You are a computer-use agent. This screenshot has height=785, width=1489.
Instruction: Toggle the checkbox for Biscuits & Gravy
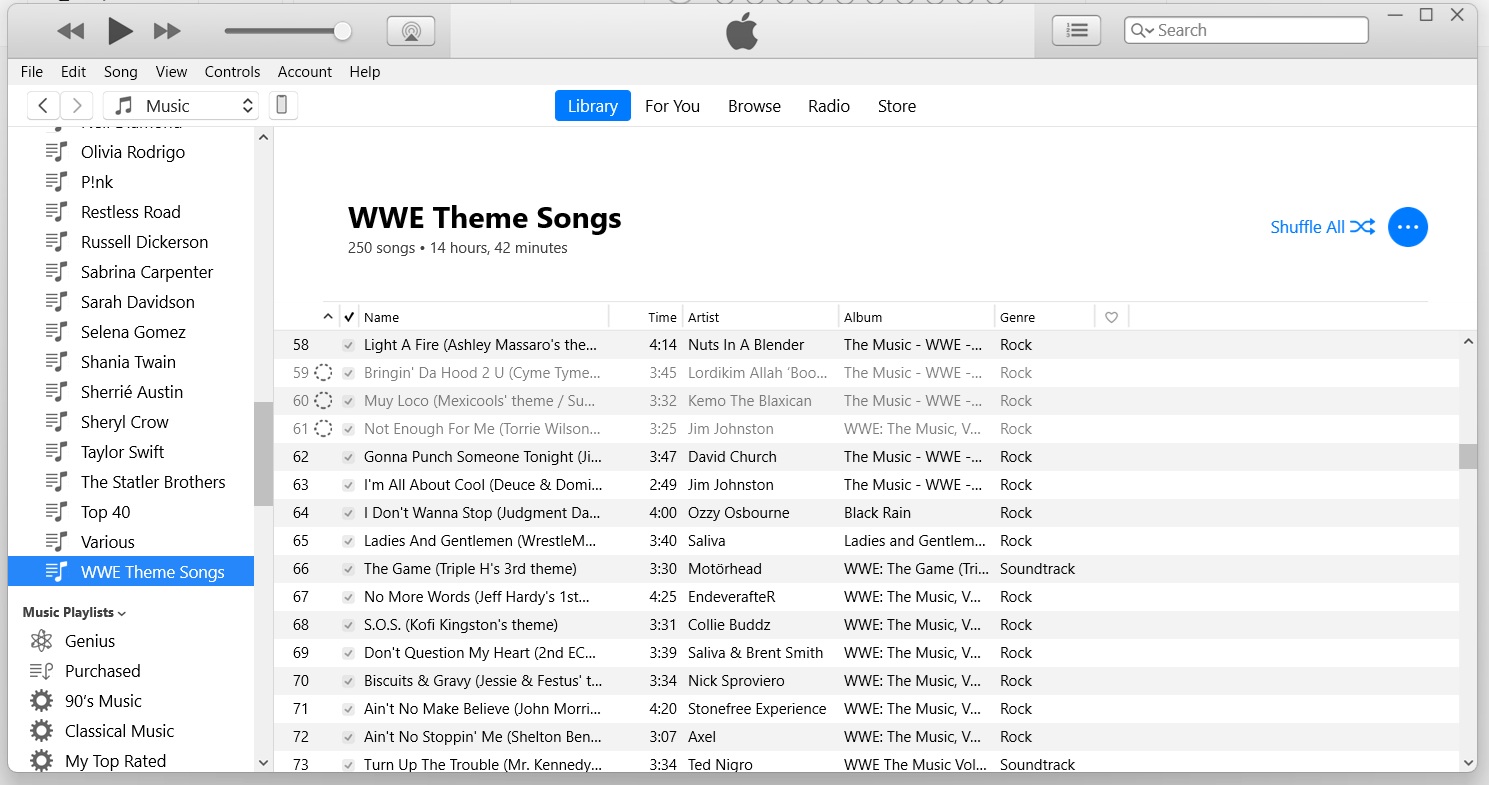coord(348,681)
